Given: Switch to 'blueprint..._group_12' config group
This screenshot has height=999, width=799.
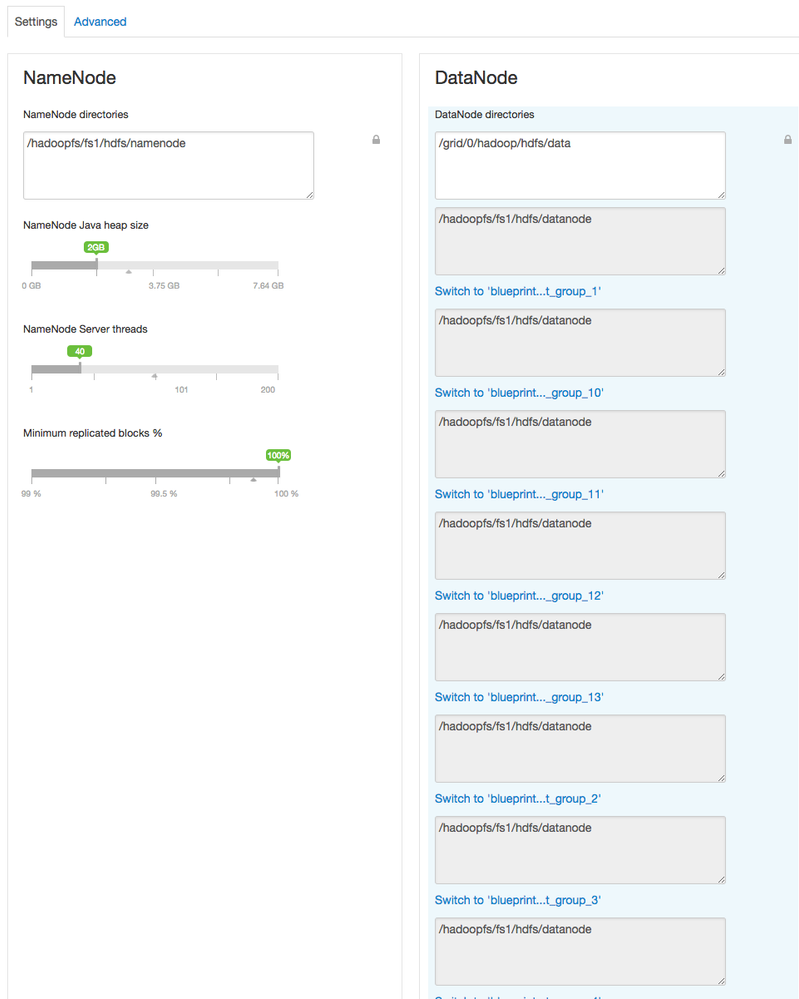Looking at the screenshot, I should click(519, 596).
